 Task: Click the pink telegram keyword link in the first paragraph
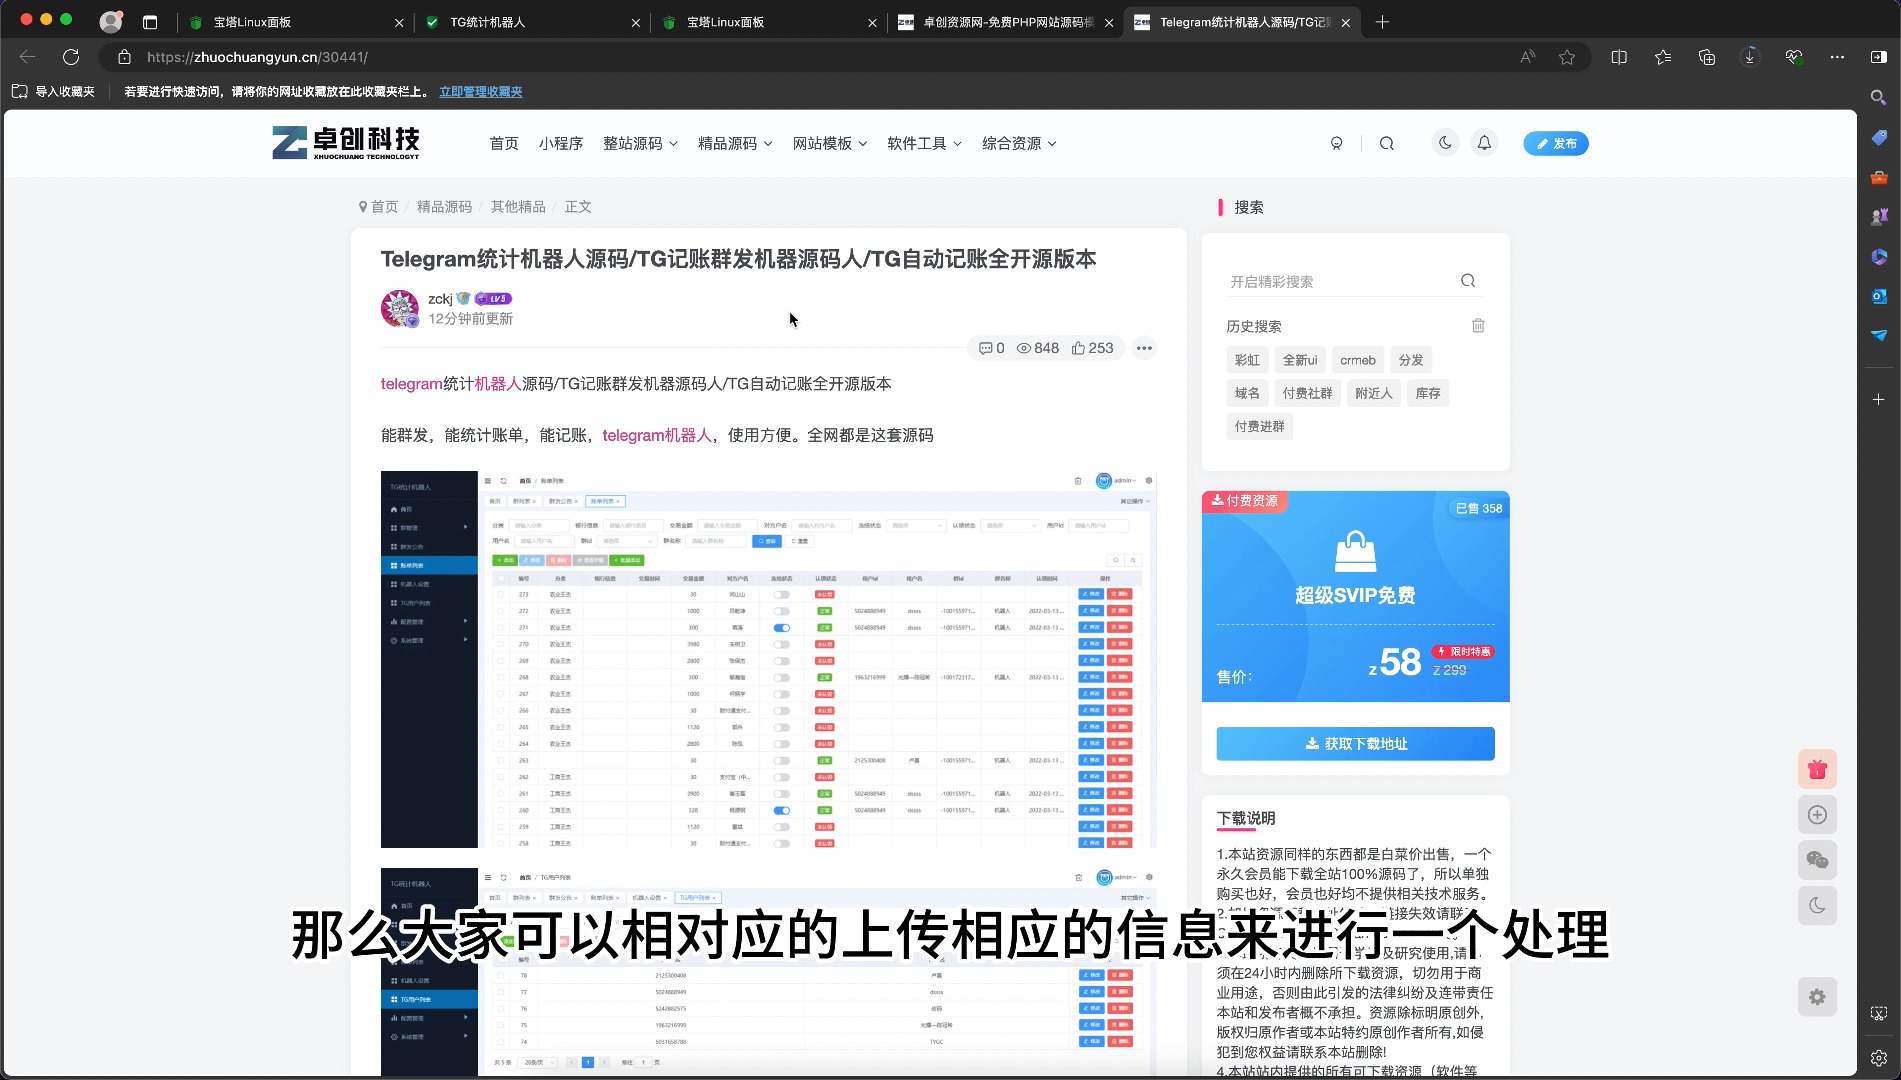click(x=411, y=383)
